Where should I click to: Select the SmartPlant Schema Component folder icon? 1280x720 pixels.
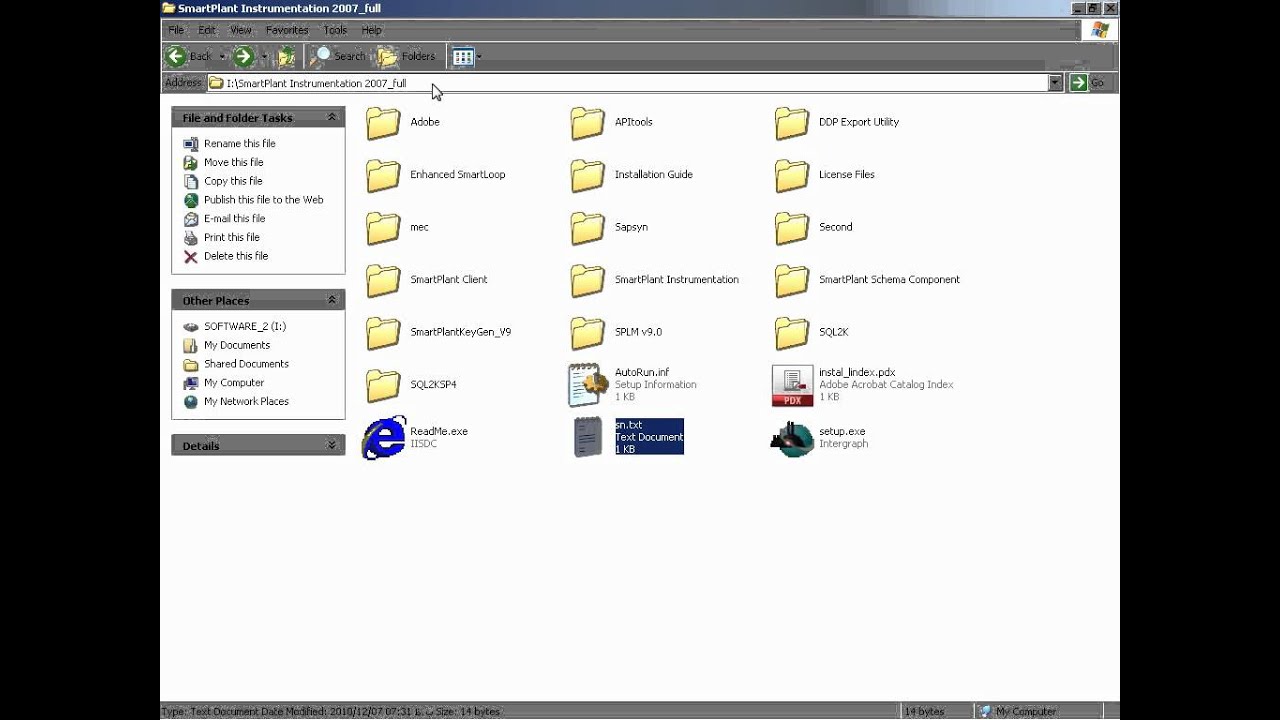792,280
